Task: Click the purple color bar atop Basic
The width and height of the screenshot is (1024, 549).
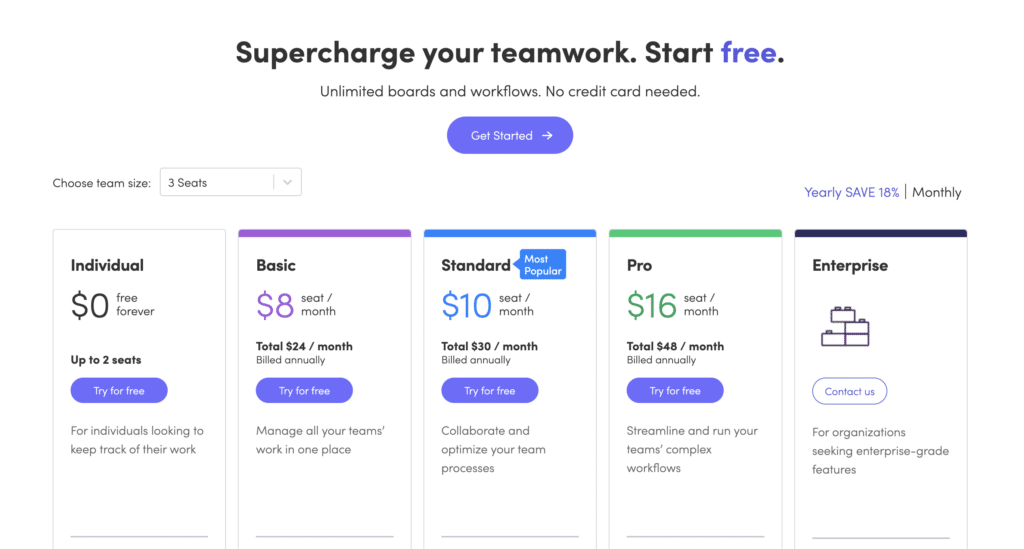Action: point(325,233)
